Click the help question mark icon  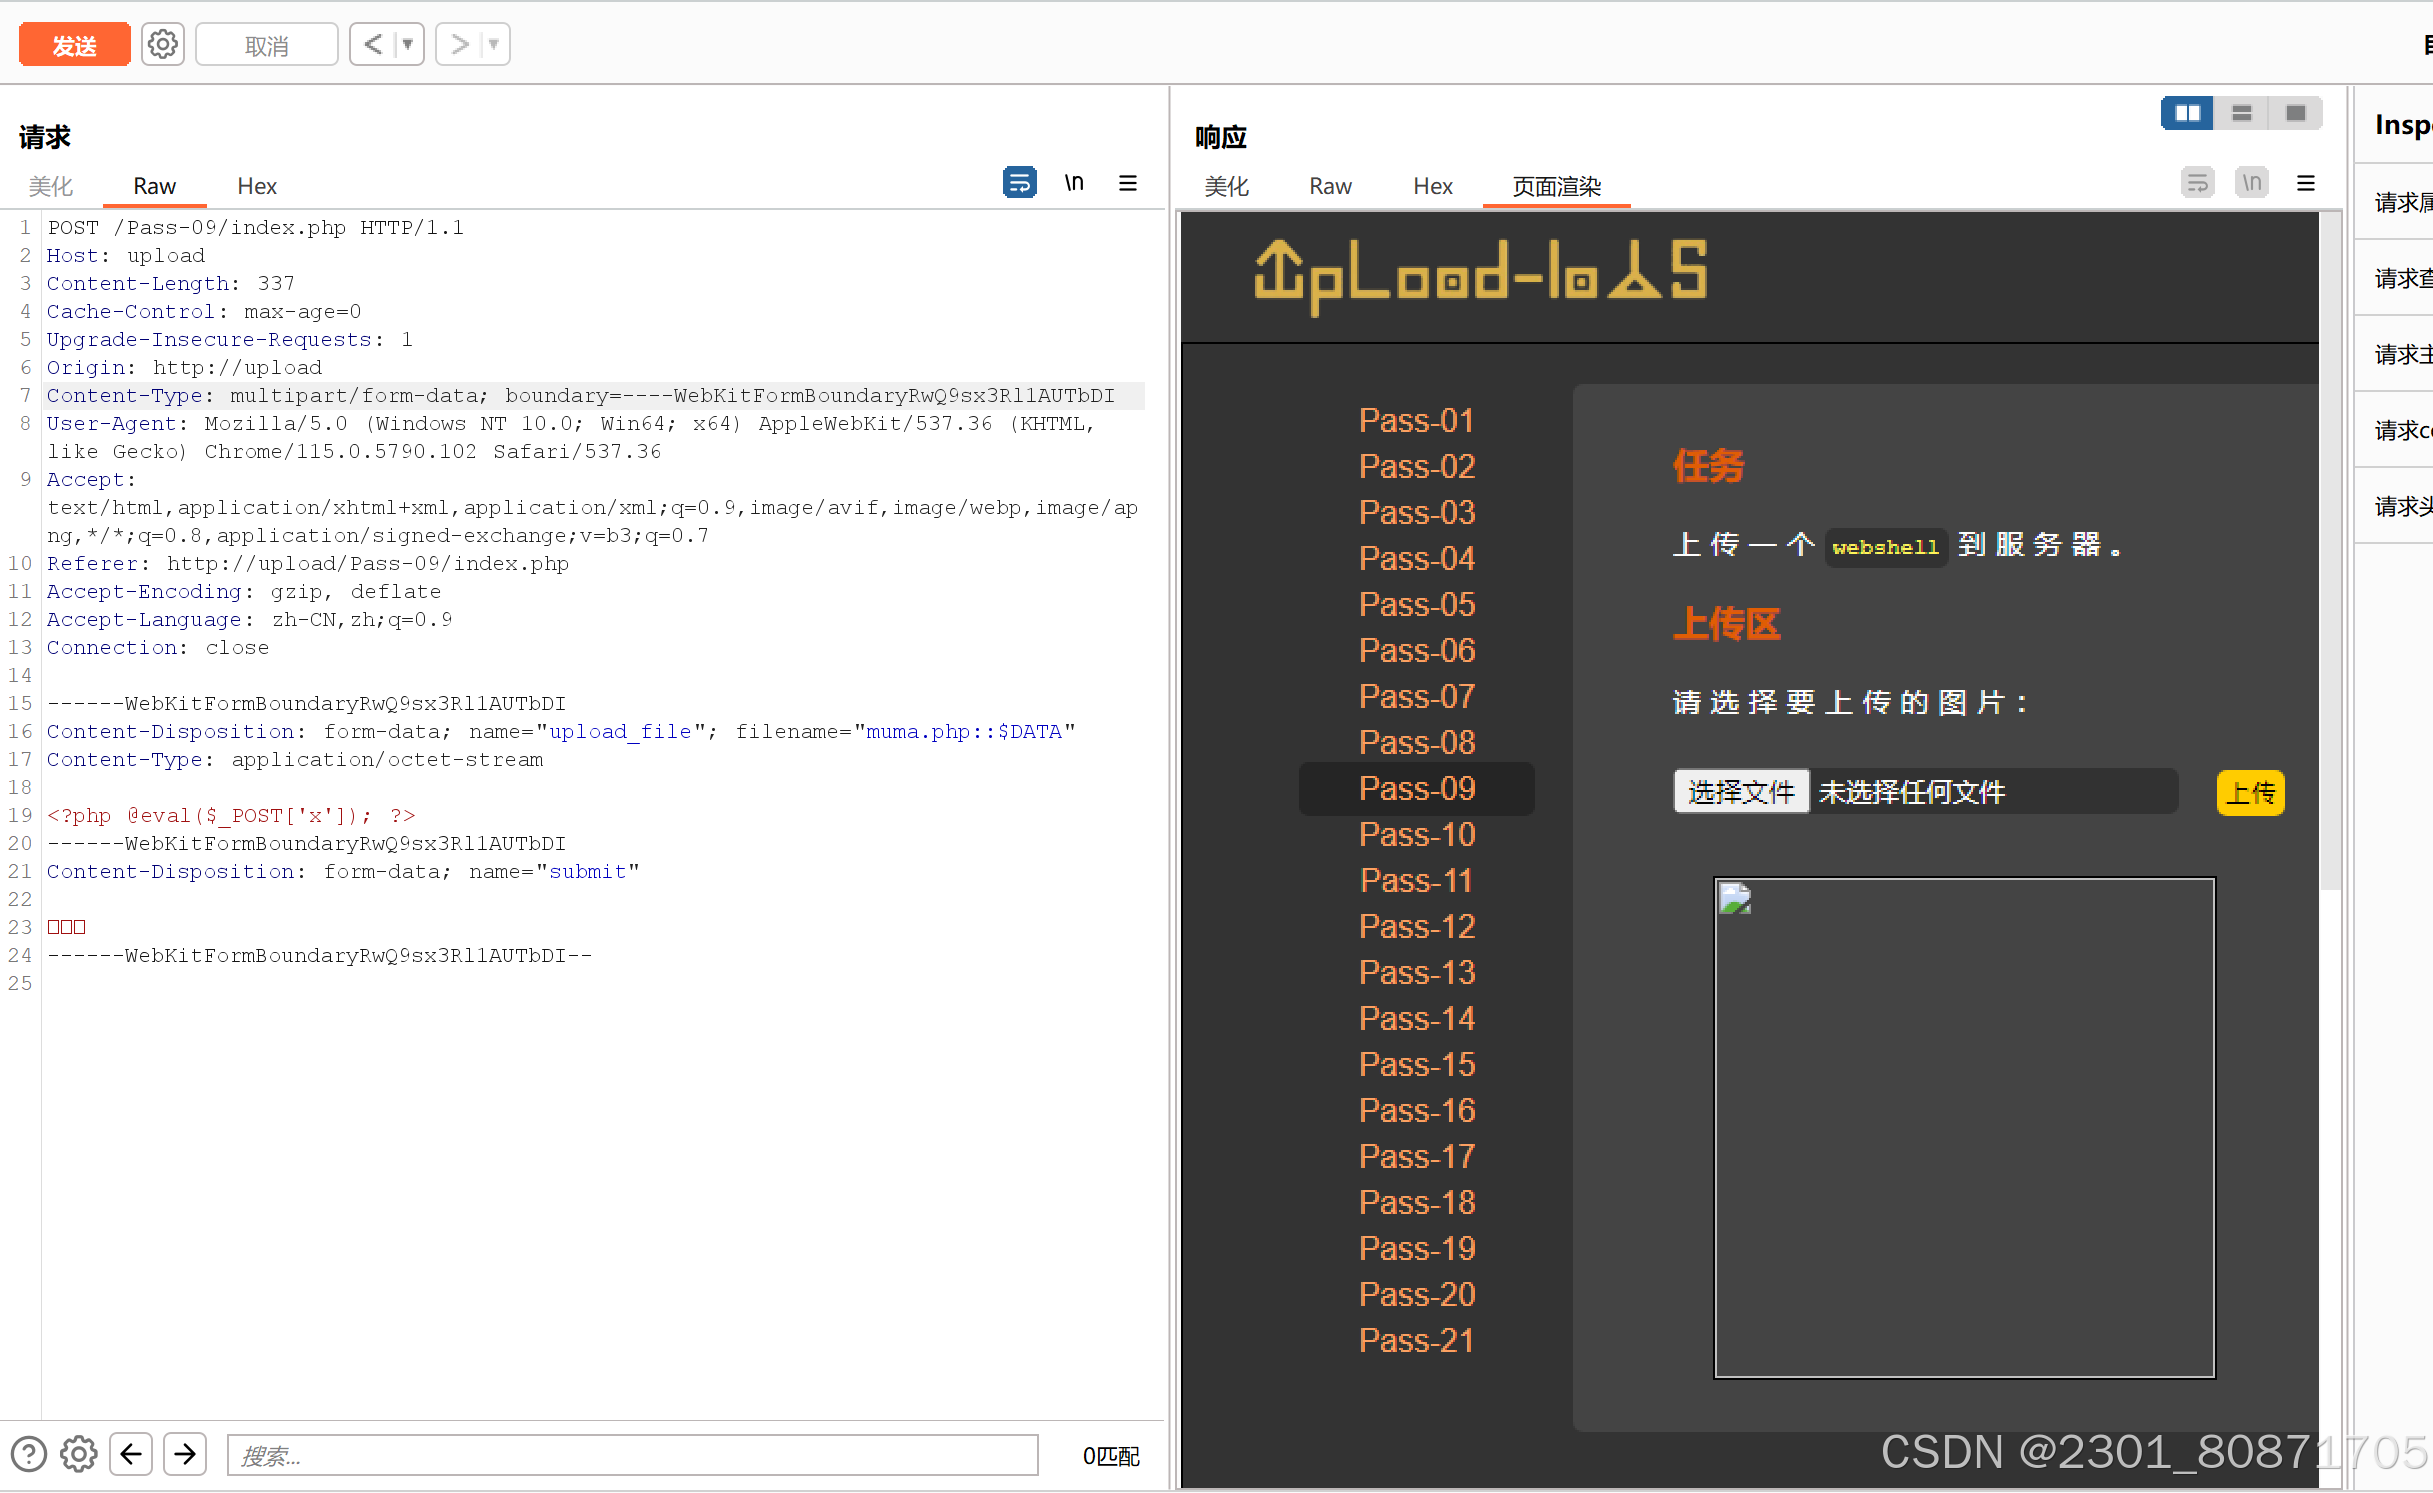(x=29, y=1454)
